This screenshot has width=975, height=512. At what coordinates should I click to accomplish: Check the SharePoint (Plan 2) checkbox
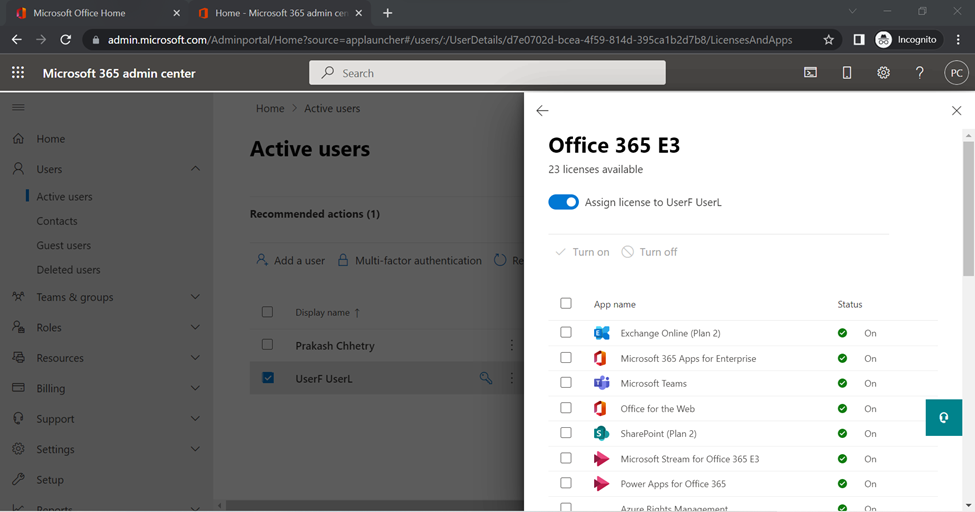pyautogui.click(x=566, y=432)
